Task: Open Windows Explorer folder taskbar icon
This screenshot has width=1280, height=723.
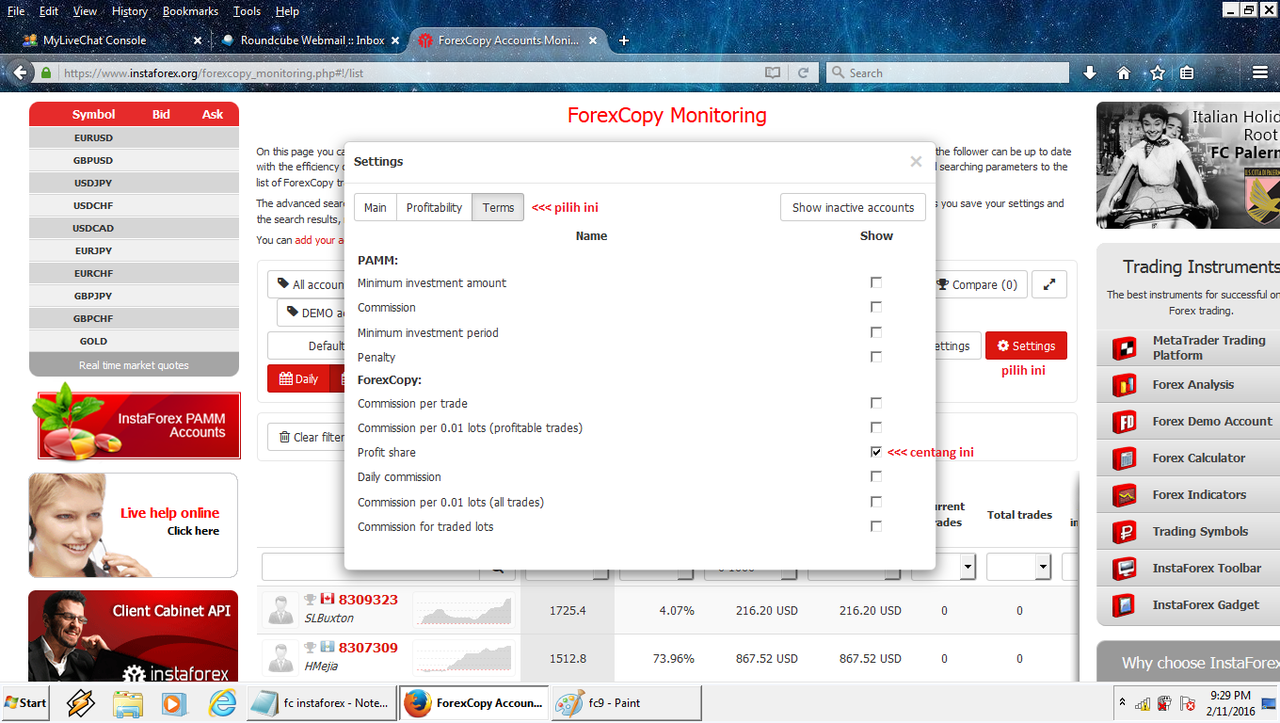Action: (127, 703)
